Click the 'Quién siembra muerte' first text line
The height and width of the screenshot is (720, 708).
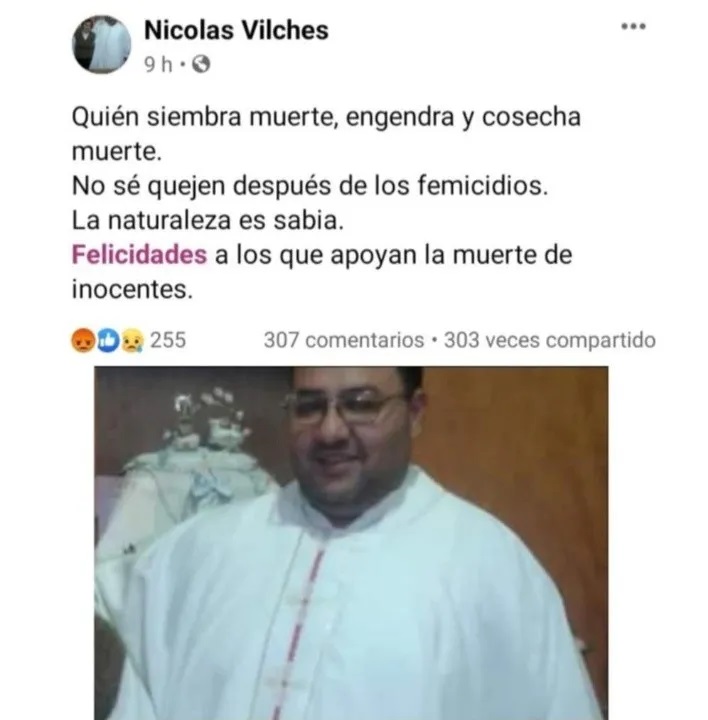(x=326, y=117)
